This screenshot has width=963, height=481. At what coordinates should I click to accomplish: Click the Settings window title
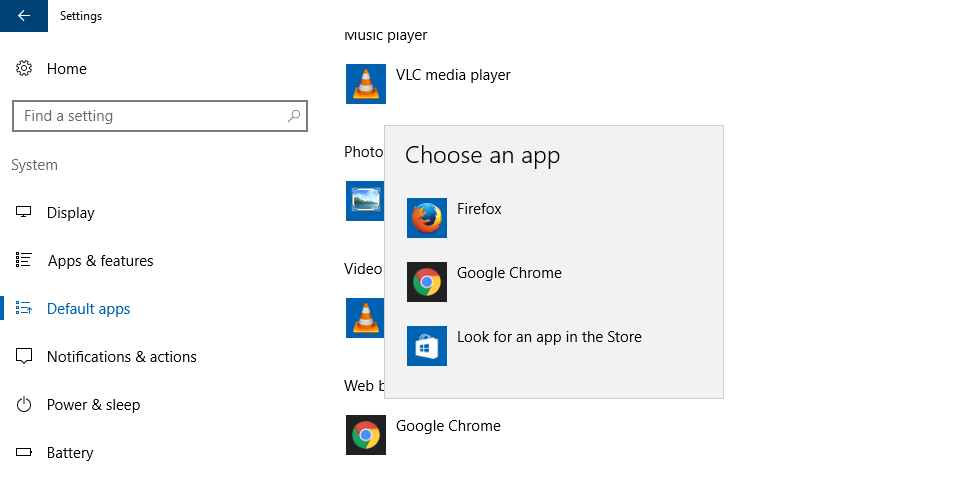click(81, 16)
